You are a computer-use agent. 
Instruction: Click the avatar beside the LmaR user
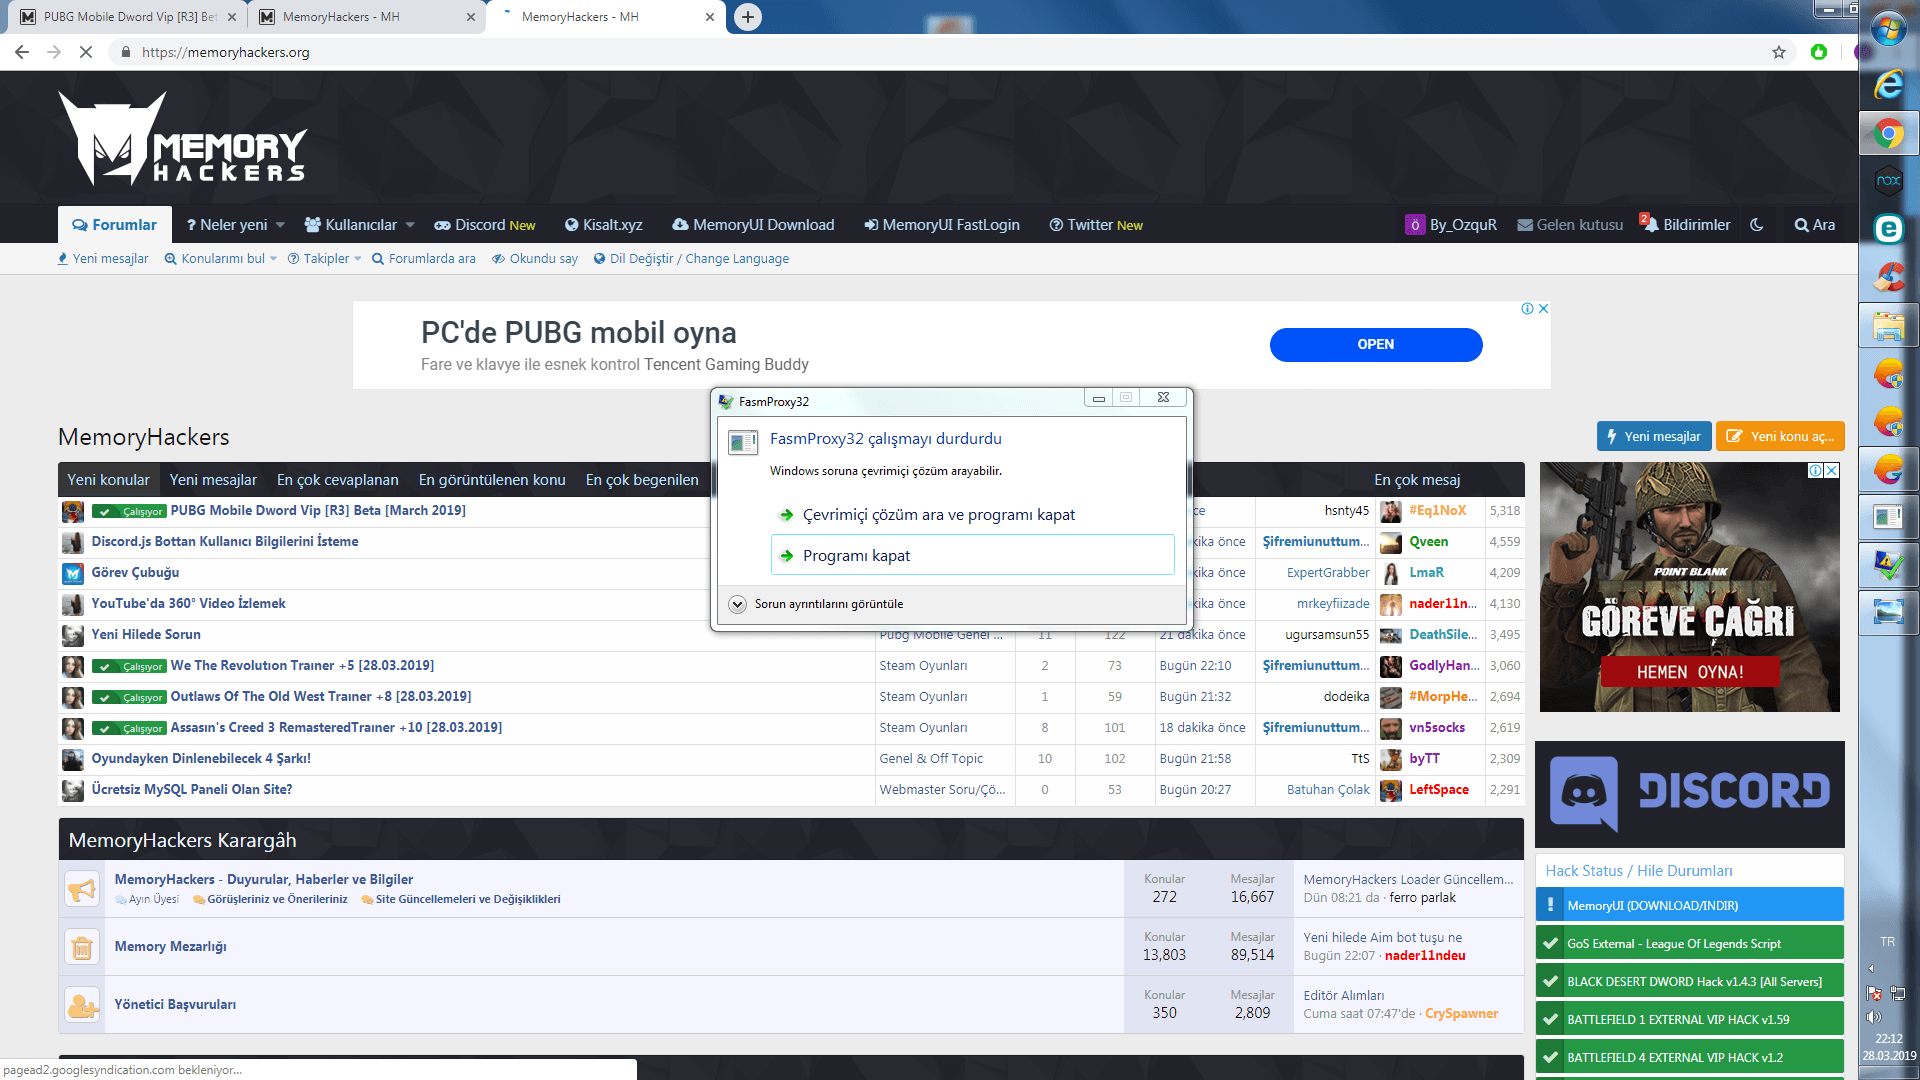coord(1391,573)
